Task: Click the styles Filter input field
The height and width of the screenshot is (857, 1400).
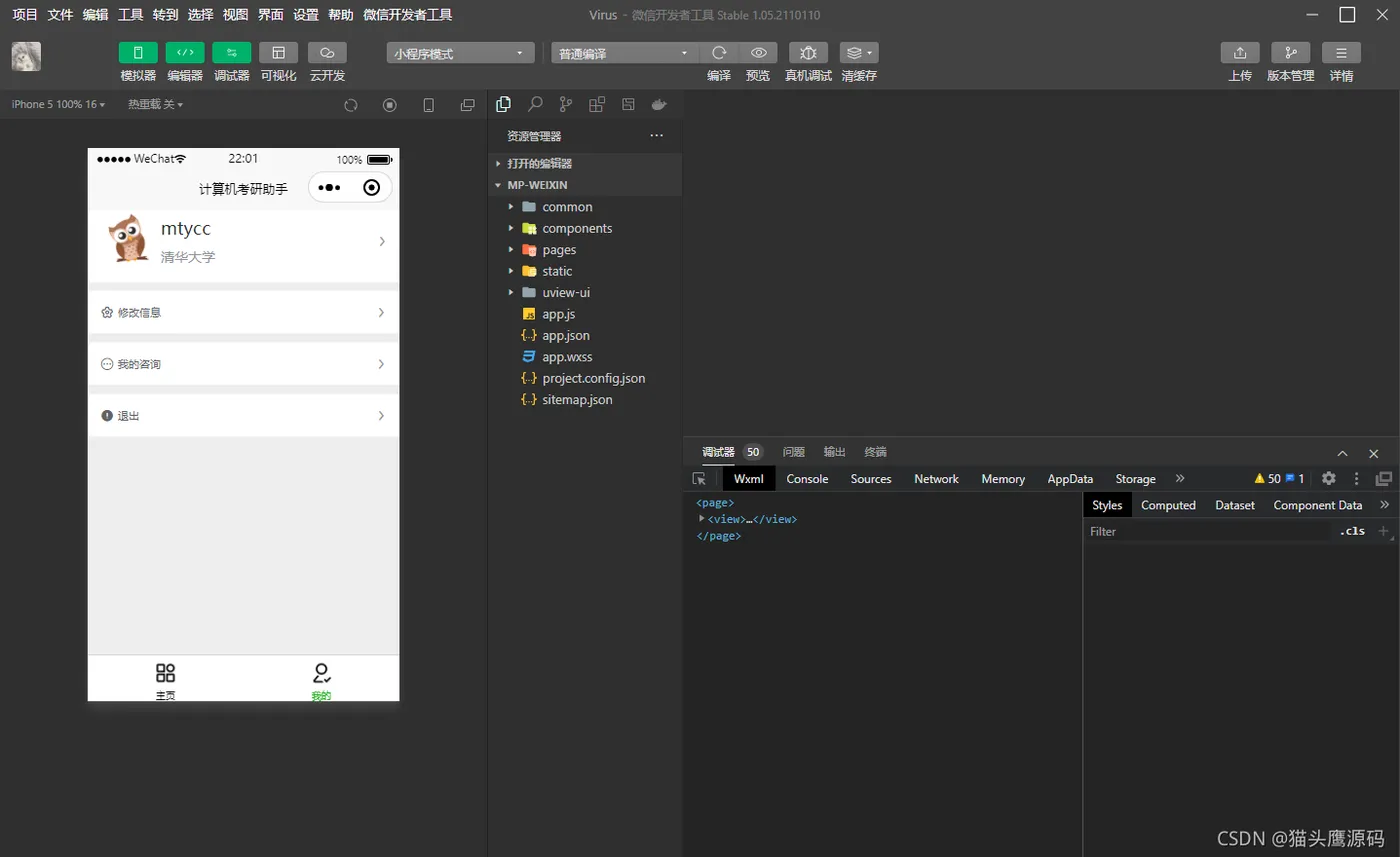Action: click(x=1208, y=531)
